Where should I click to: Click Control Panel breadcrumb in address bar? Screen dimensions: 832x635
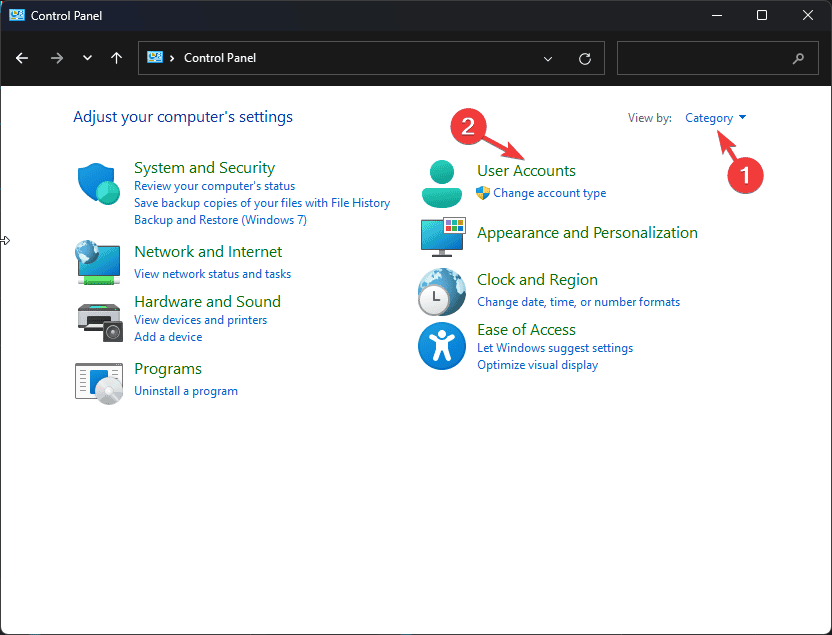pos(219,58)
